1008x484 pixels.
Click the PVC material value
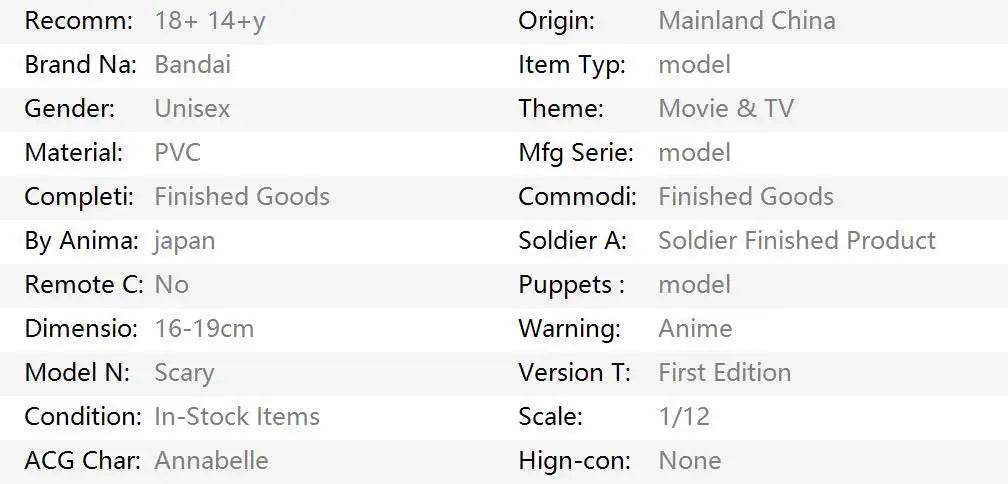[177, 153]
